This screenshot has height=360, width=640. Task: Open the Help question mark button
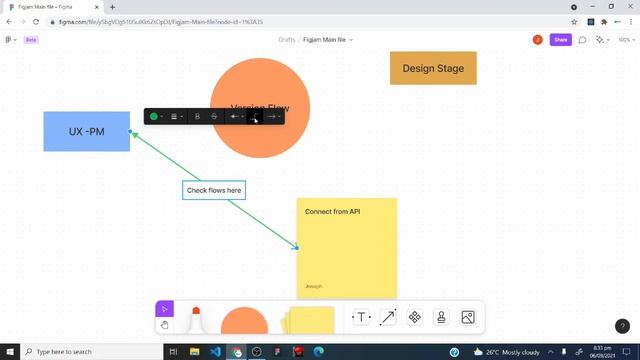coord(622,326)
